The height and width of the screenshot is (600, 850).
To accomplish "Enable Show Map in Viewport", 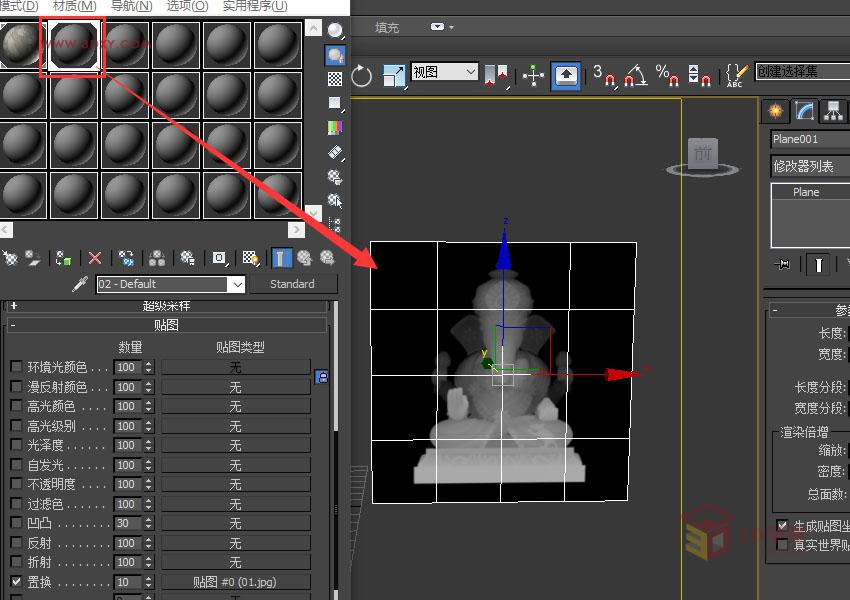I will [252, 258].
